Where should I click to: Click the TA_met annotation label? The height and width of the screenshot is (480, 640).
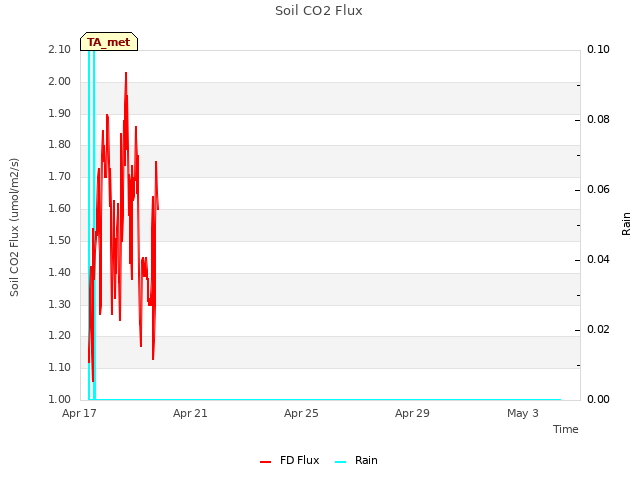tap(109, 42)
